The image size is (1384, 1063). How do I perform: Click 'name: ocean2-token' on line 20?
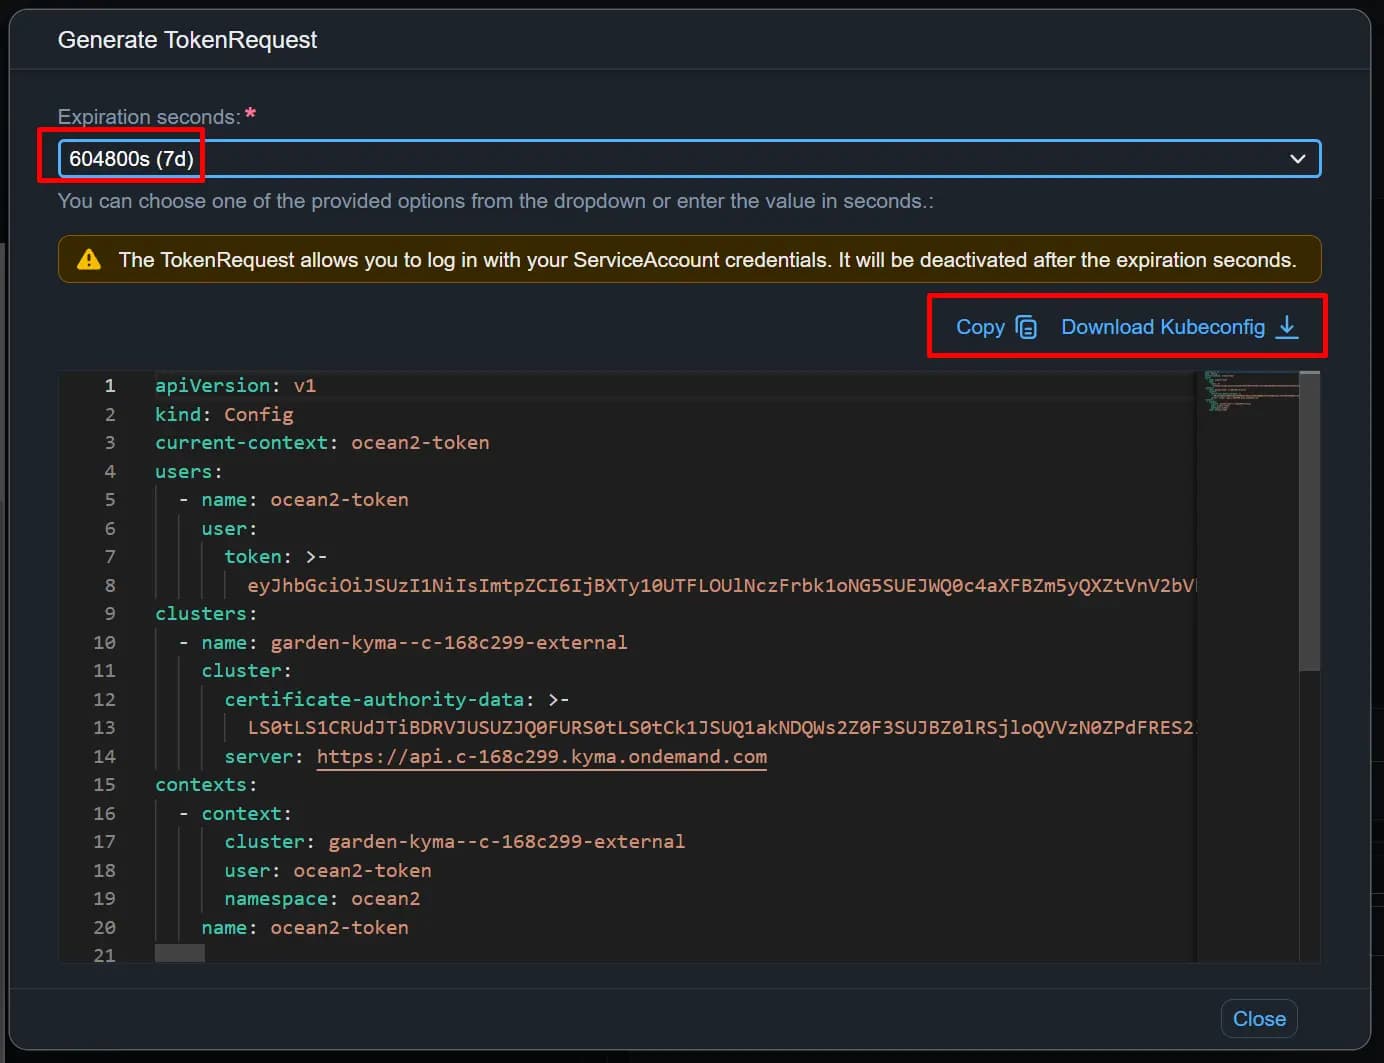pos(305,928)
